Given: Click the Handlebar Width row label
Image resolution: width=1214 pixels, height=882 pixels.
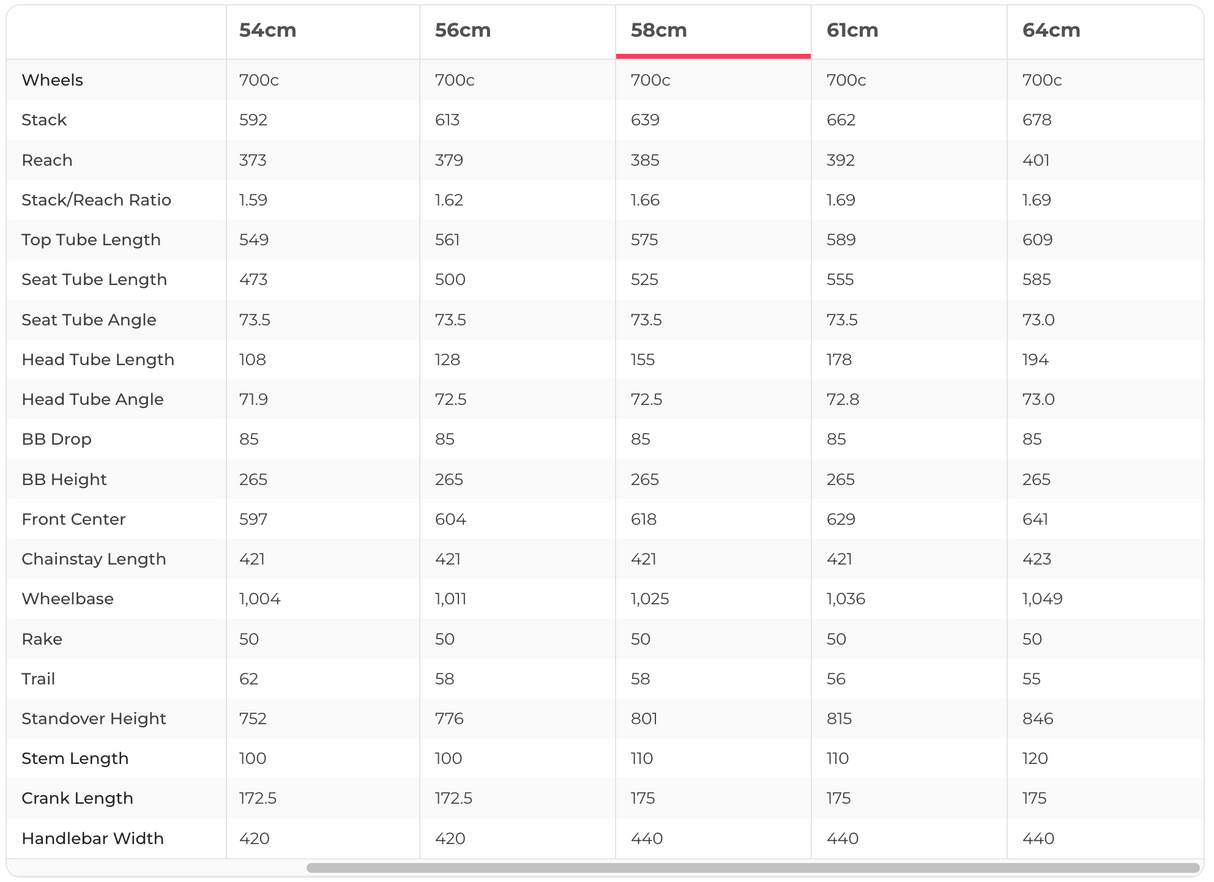Looking at the screenshot, I should [92, 839].
